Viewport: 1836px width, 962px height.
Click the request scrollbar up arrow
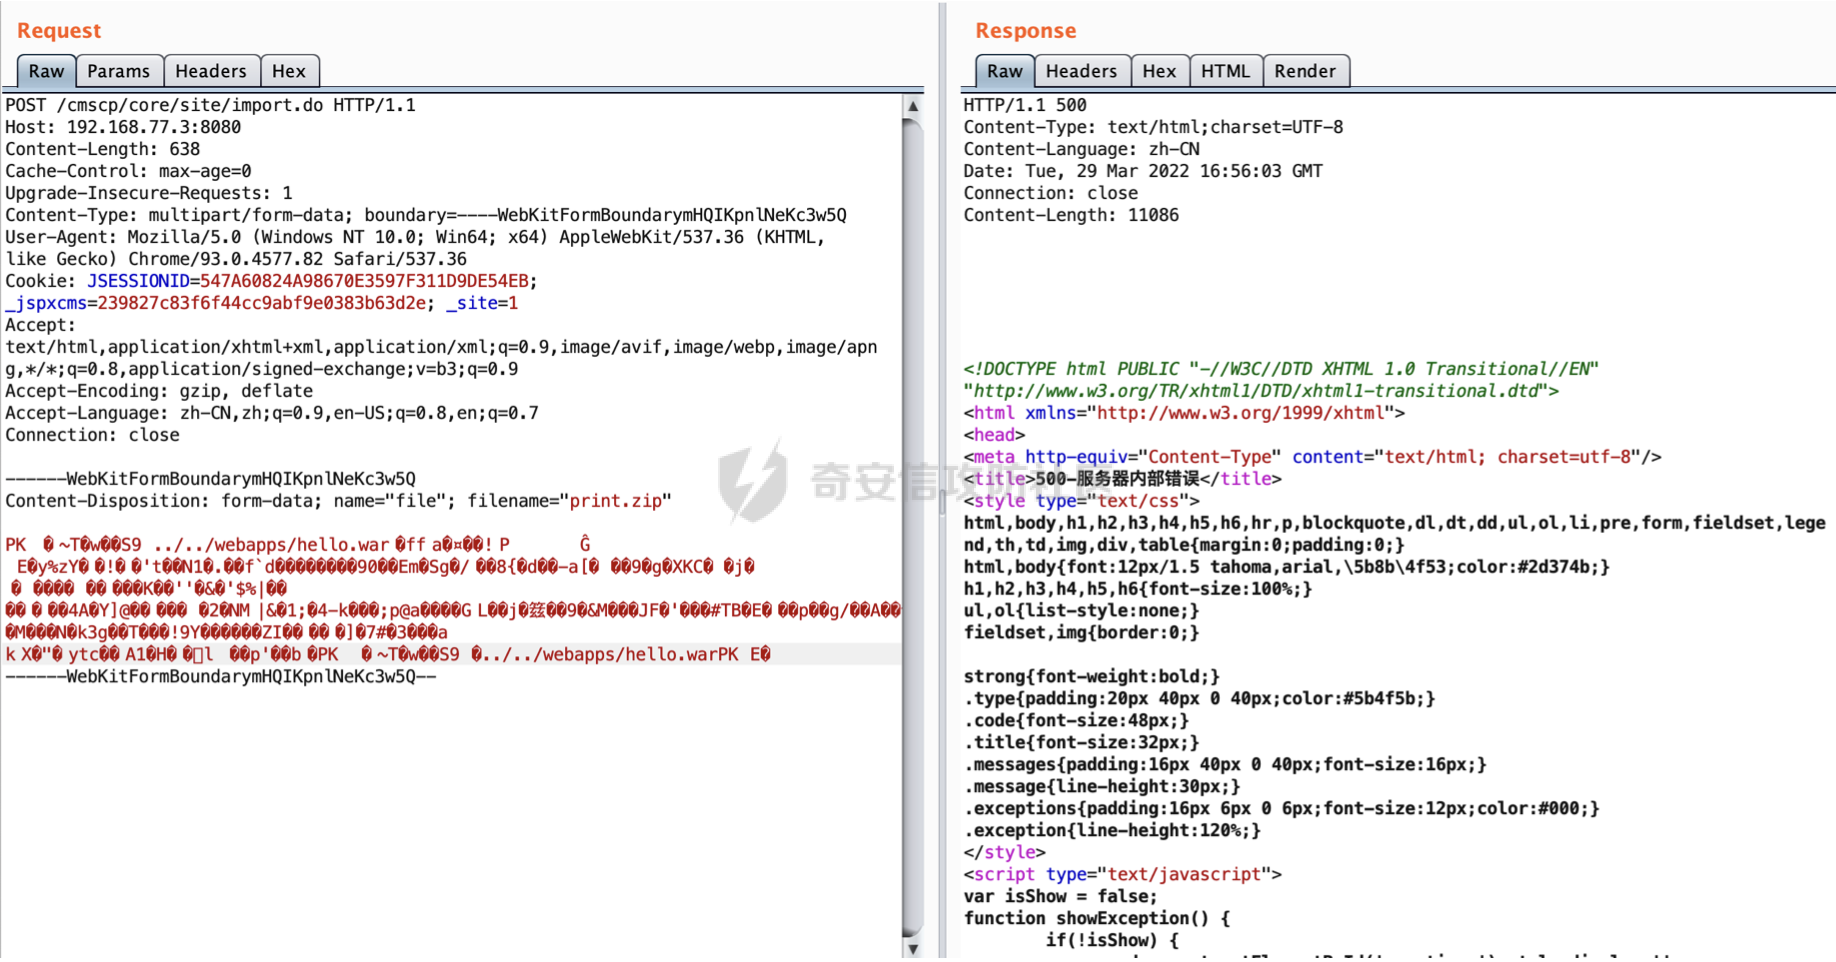(x=912, y=106)
